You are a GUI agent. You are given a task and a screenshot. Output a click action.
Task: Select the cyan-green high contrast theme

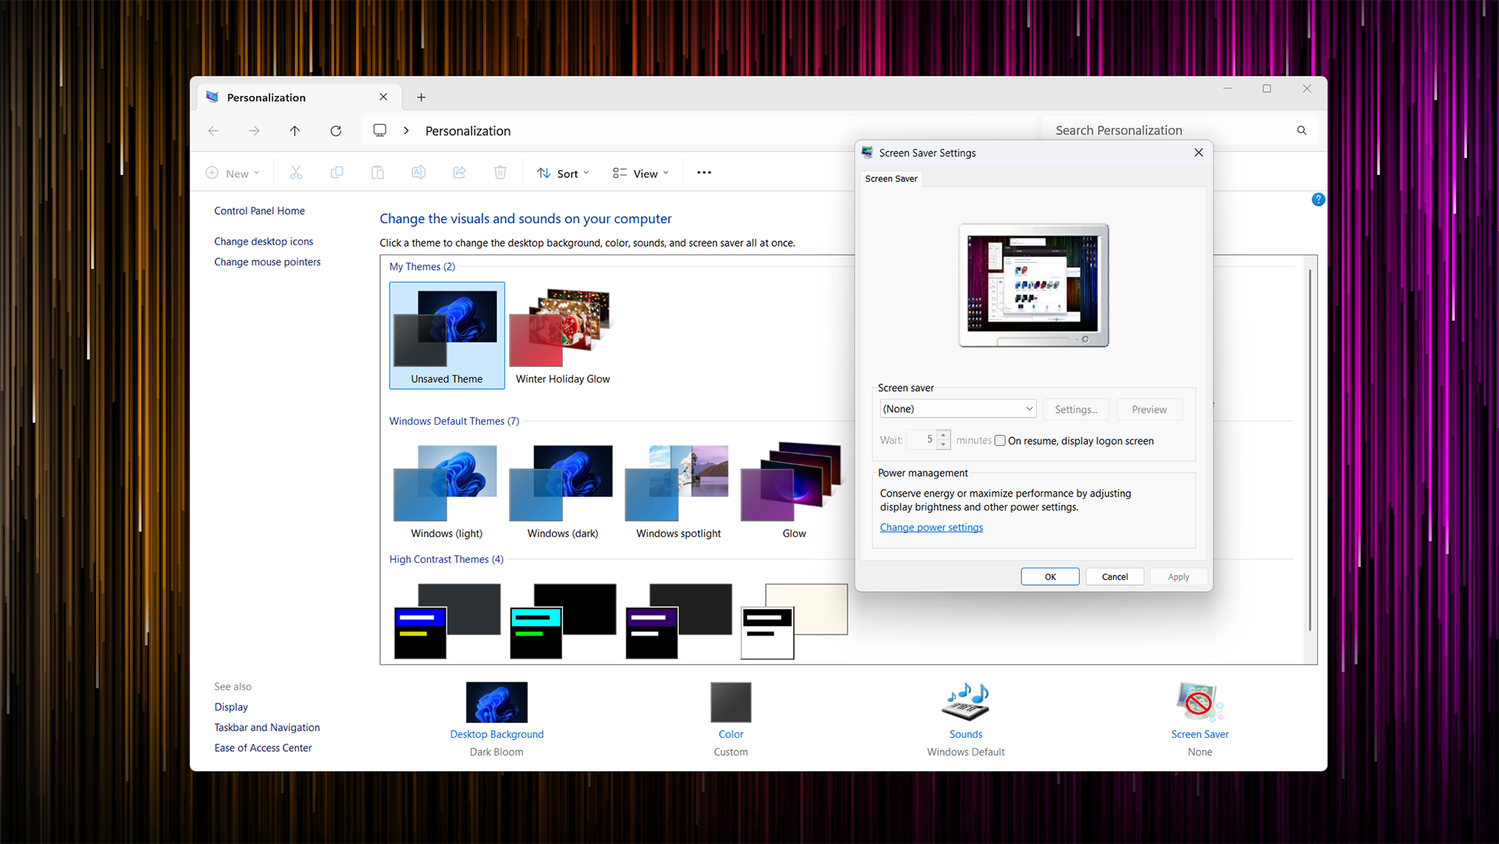click(563, 621)
